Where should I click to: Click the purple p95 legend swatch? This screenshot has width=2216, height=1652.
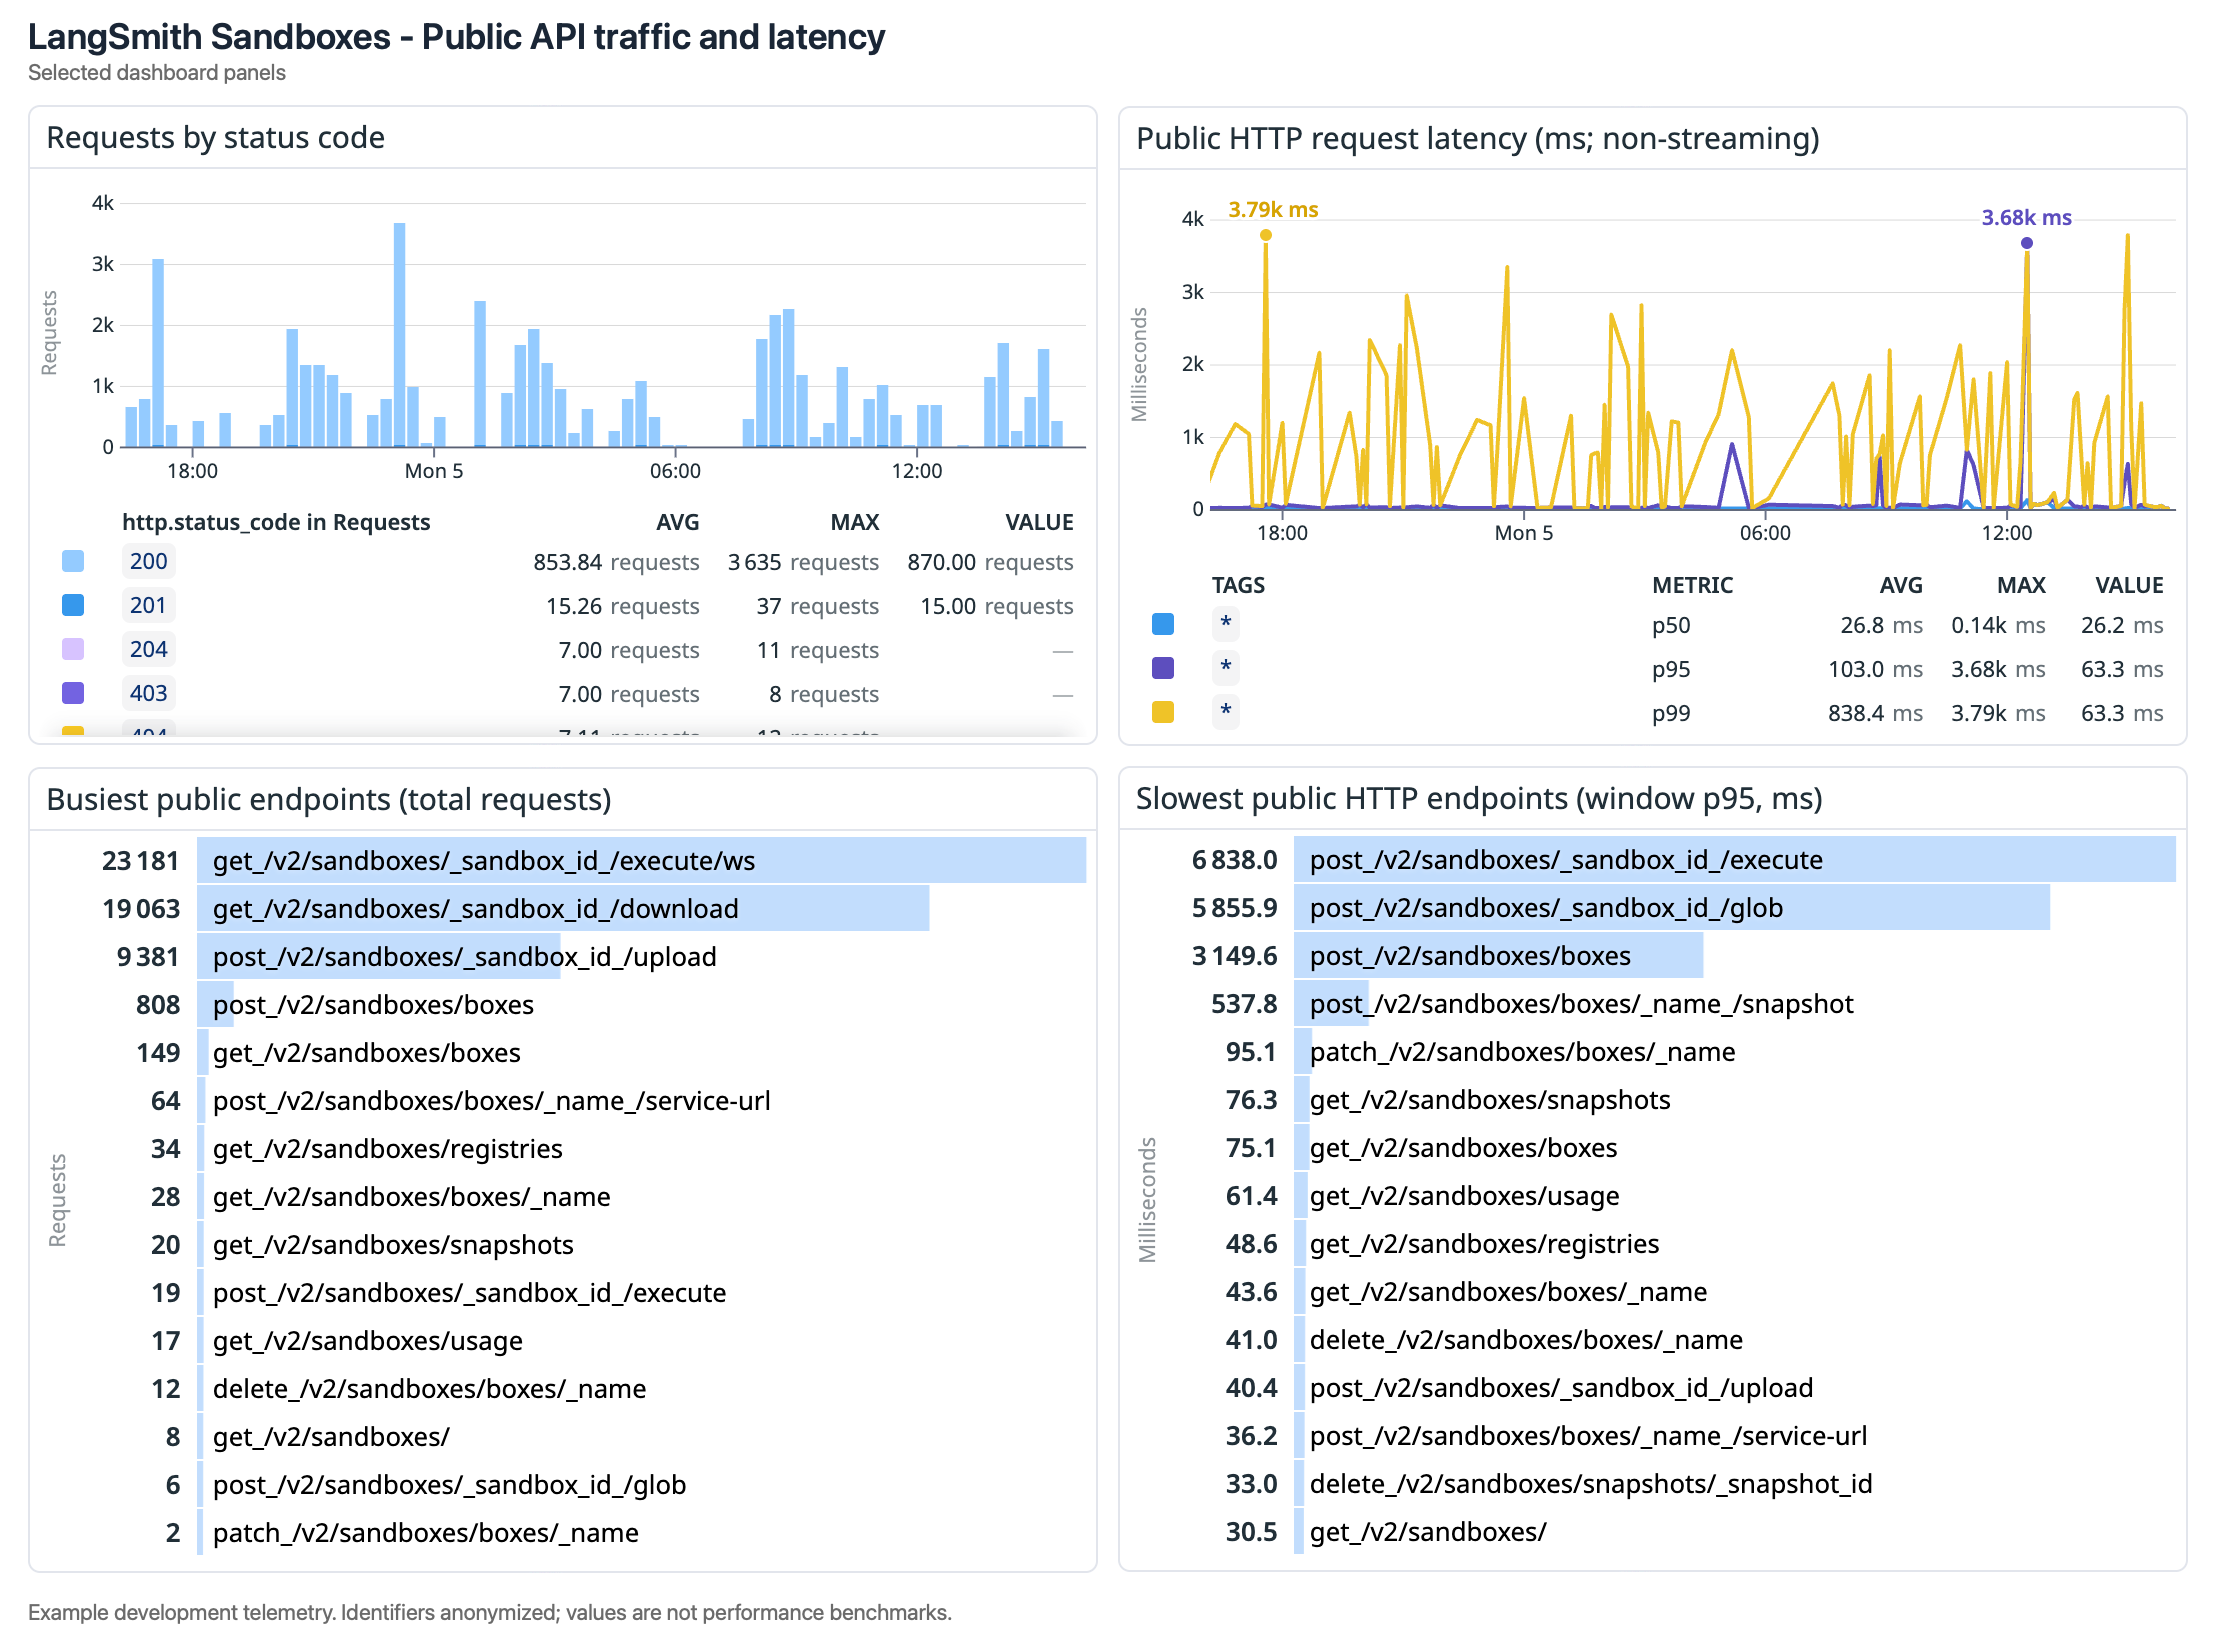[1163, 668]
